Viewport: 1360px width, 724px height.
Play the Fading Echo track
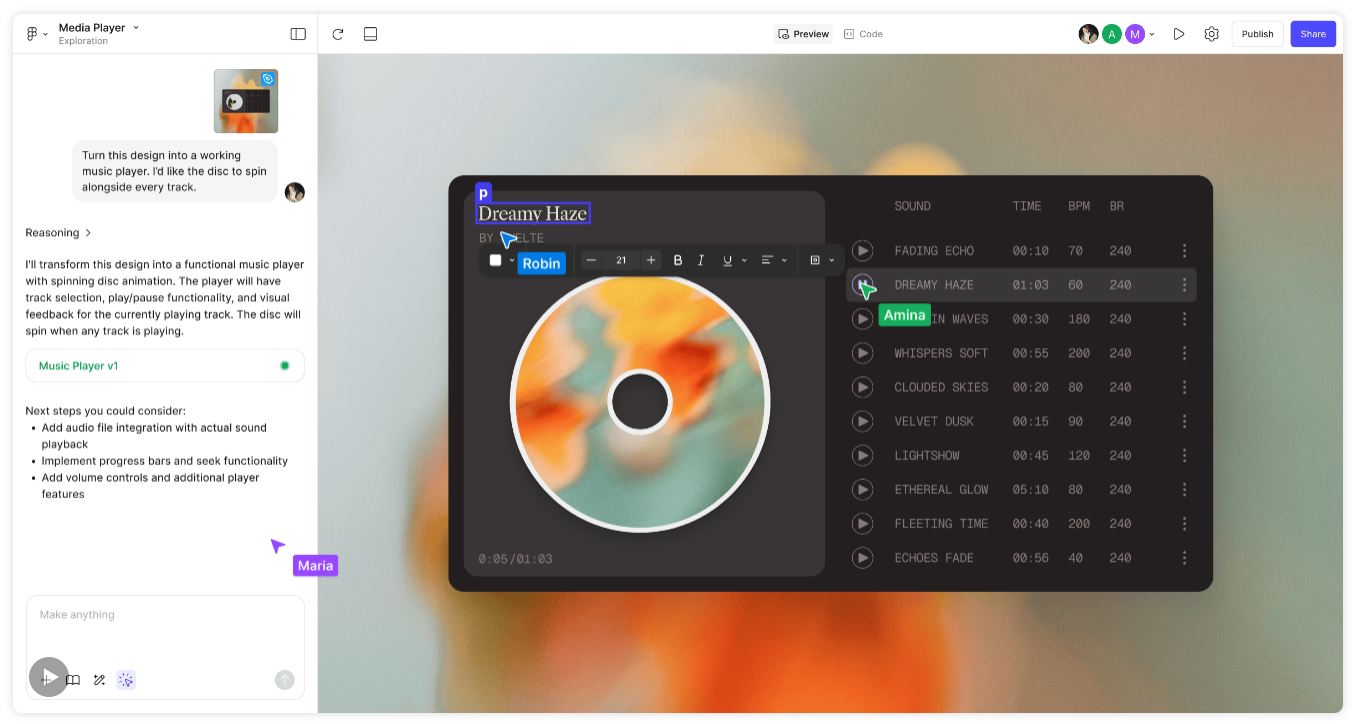point(862,250)
